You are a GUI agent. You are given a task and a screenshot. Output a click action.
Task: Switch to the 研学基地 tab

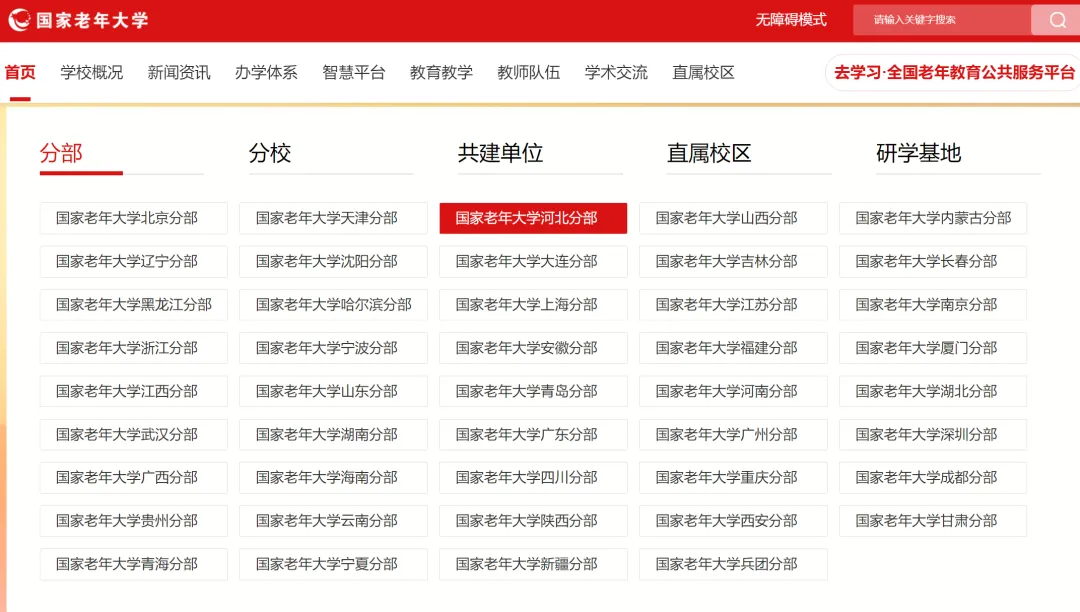[x=919, y=153]
